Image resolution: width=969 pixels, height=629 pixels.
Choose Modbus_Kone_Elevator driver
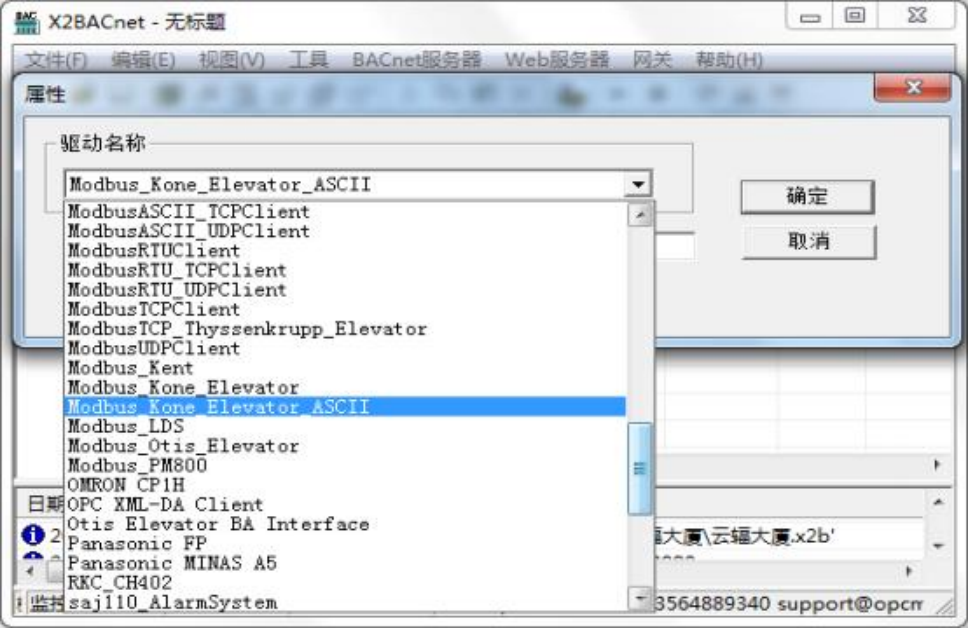345,387
